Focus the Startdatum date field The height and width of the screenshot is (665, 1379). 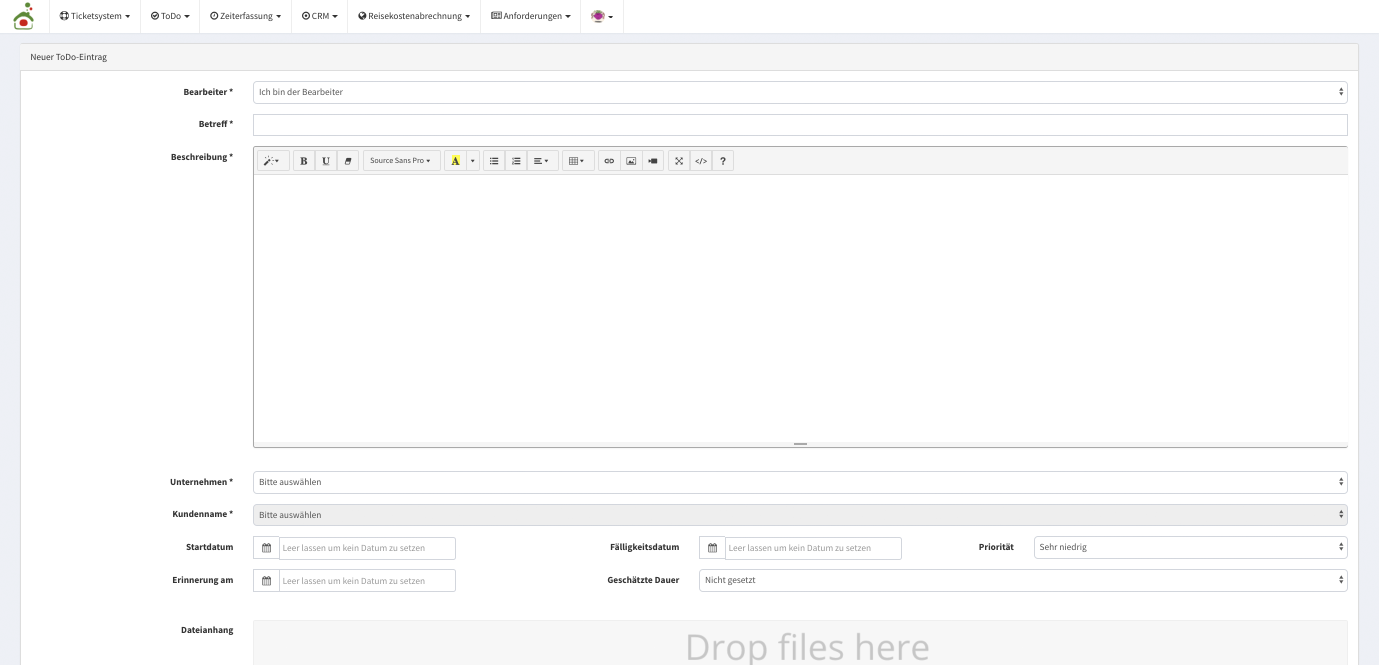[x=367, y=548]
